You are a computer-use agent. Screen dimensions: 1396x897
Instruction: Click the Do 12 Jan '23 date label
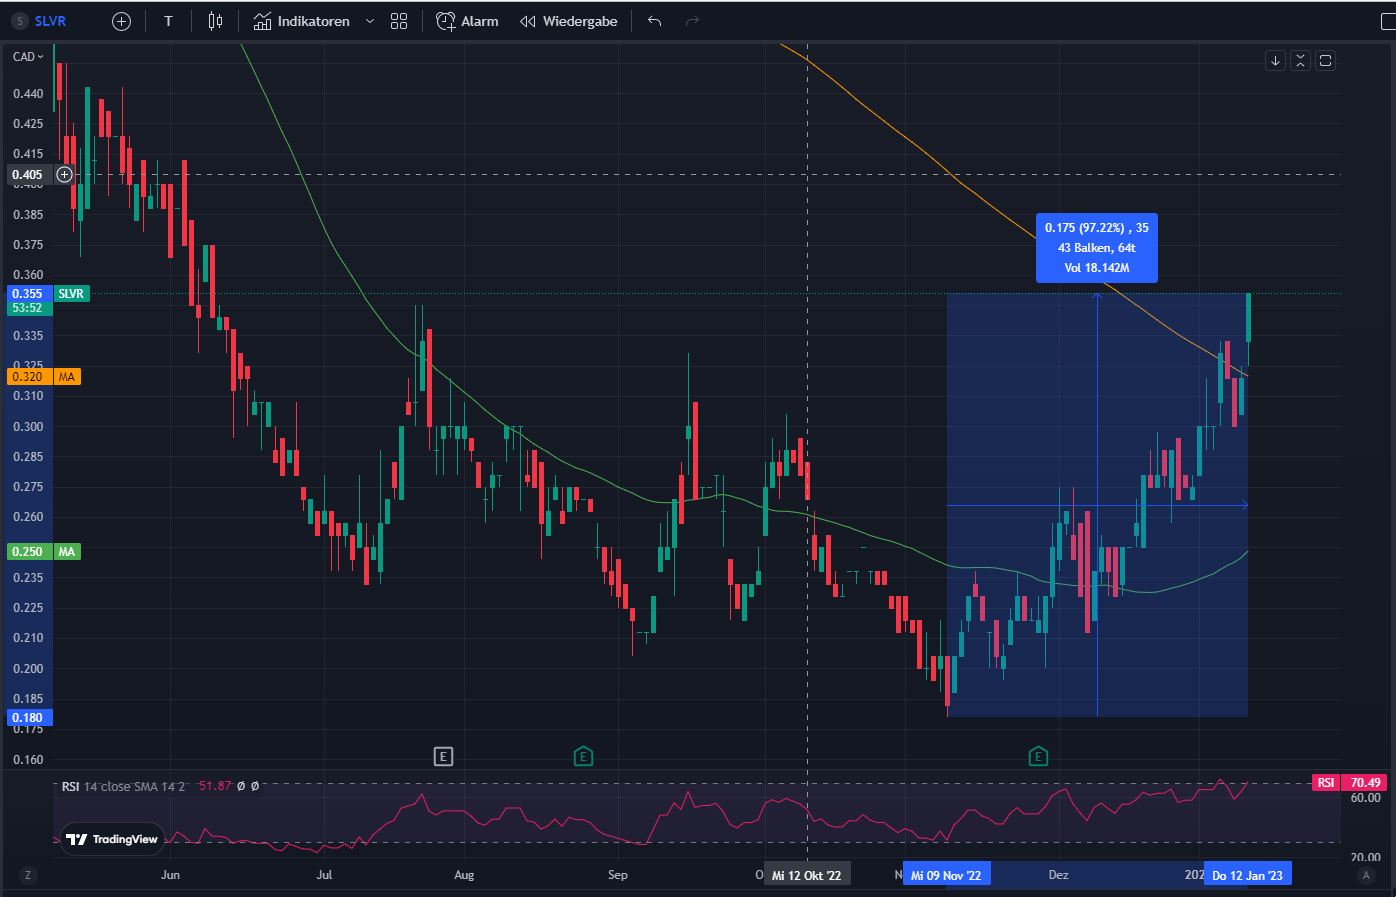[x=1247, y=875]
